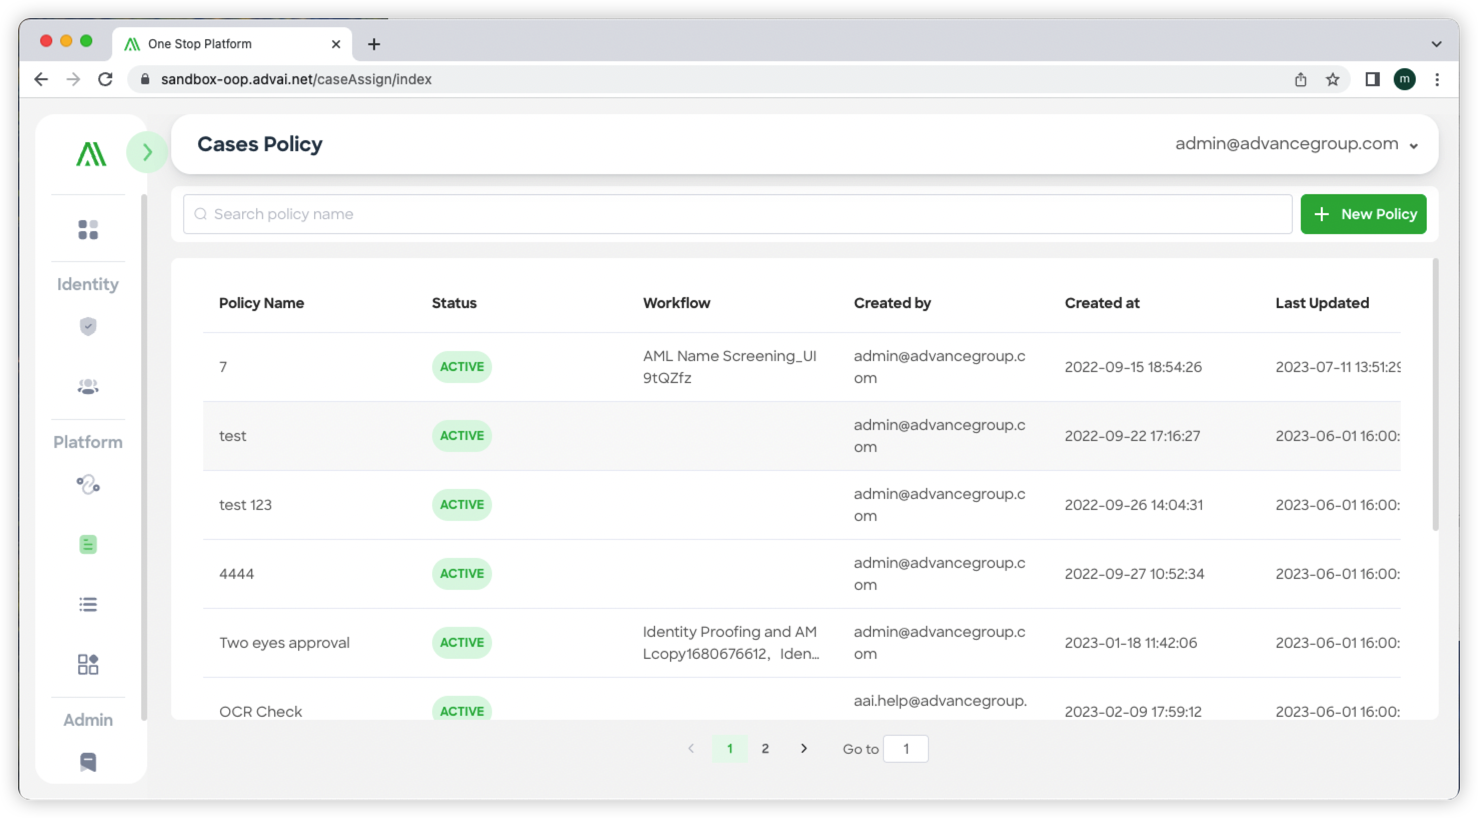
Task: Click the Cases Policy page title
Action: [x=260, y=144]
